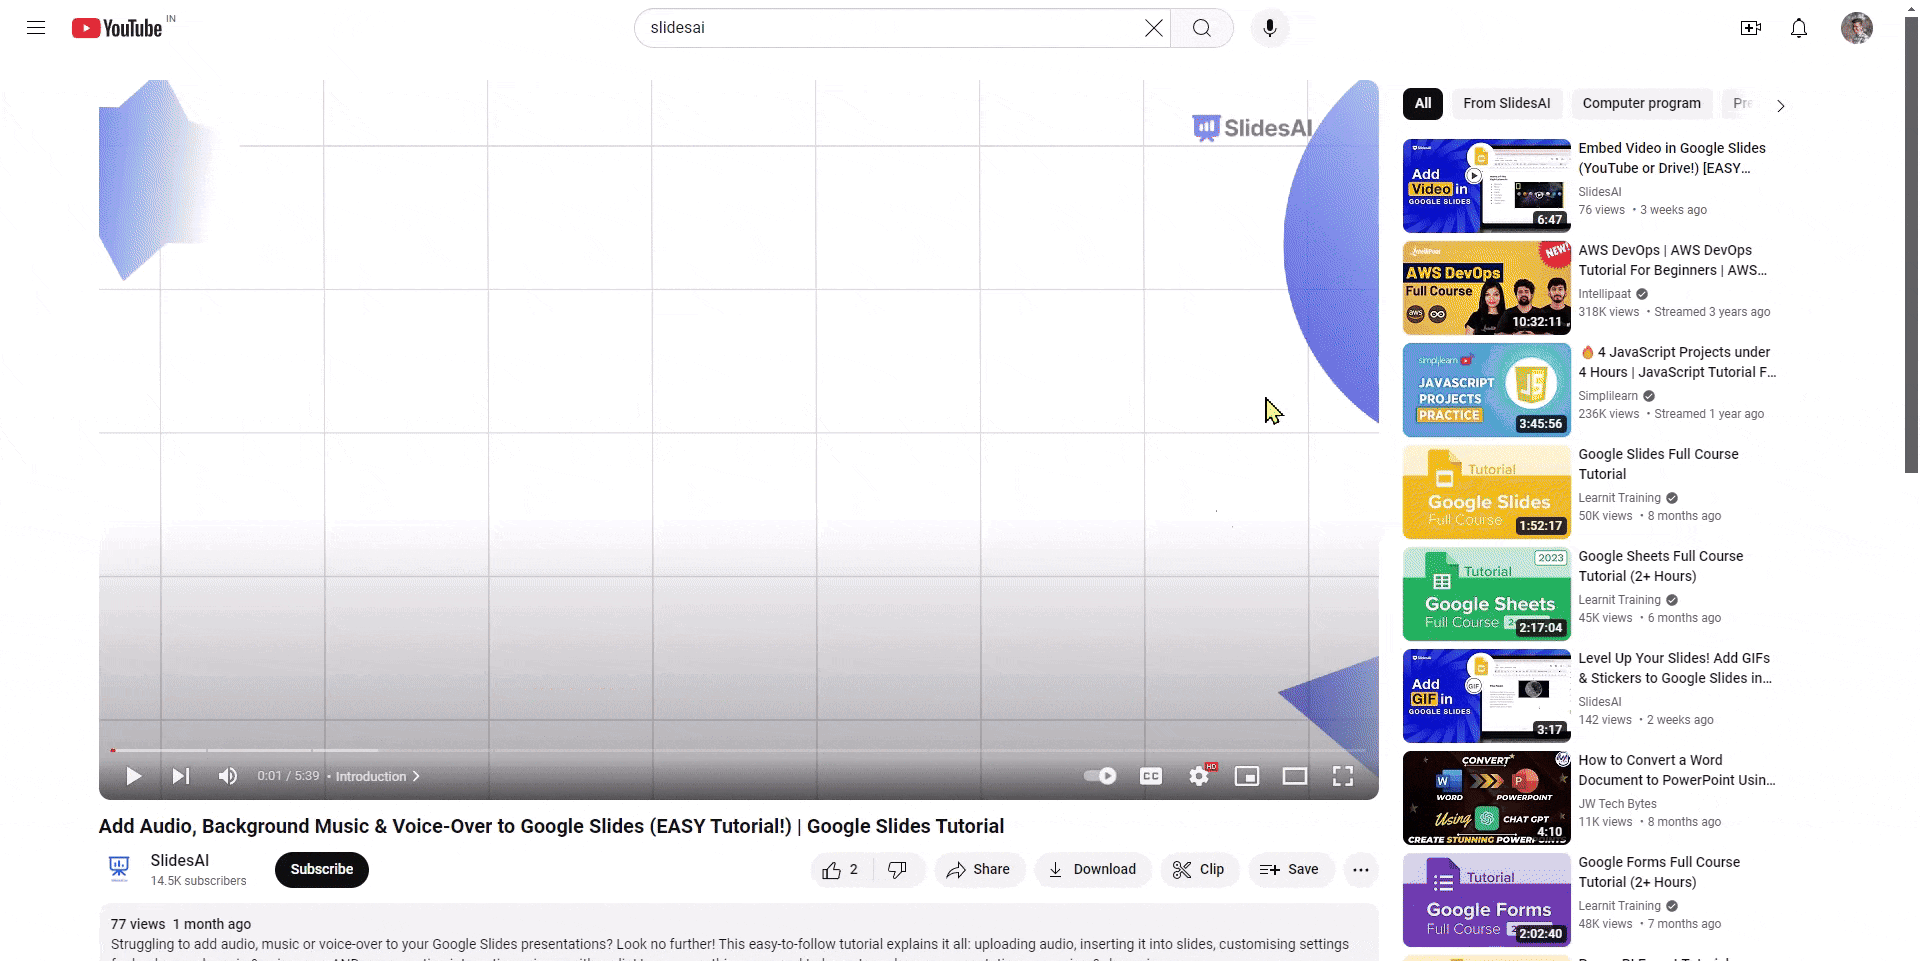
Task: Open miniplayer view
Action: [1246, 776]
